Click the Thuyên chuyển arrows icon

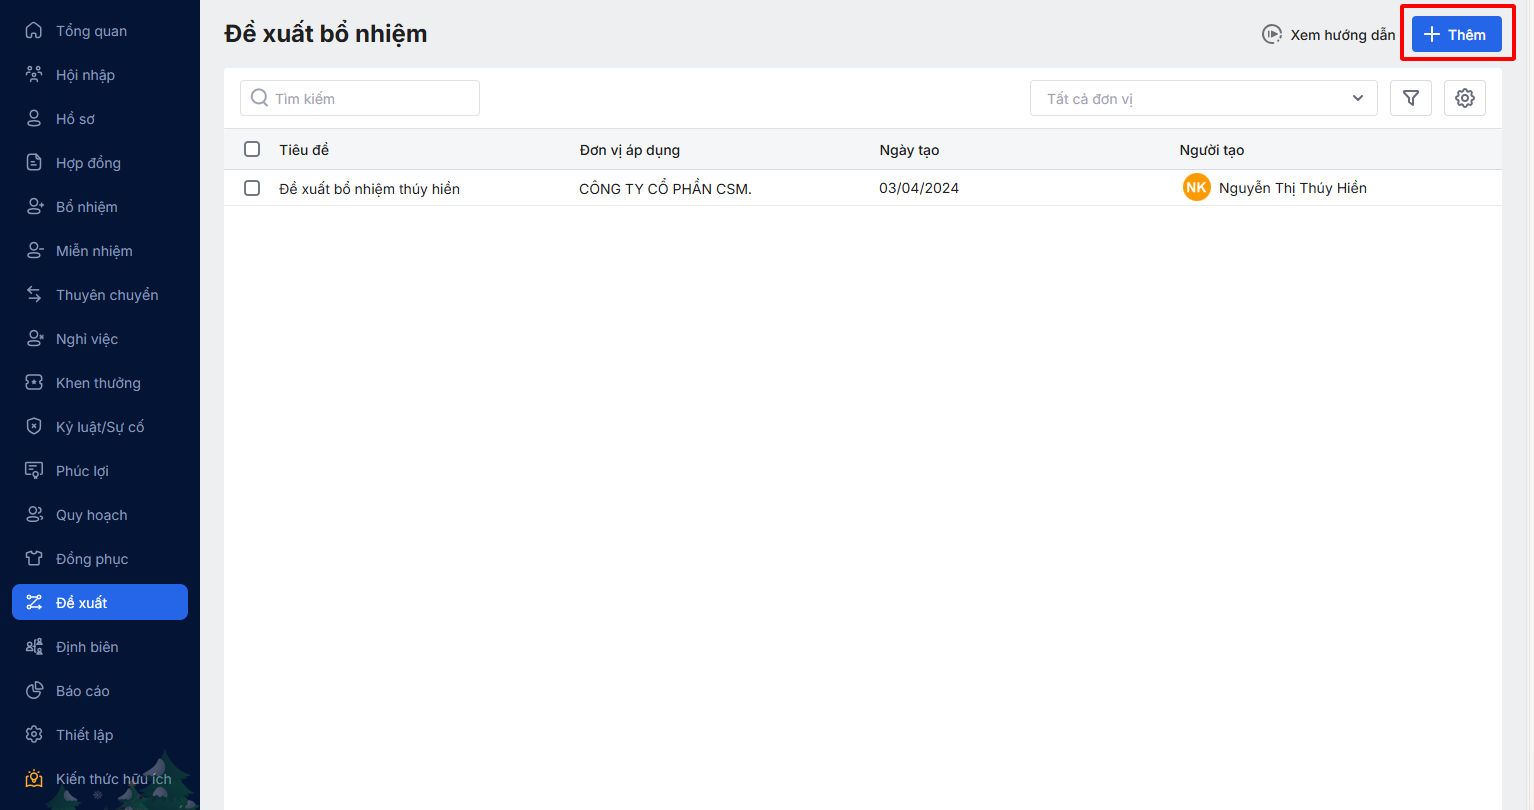coord(34,295)
